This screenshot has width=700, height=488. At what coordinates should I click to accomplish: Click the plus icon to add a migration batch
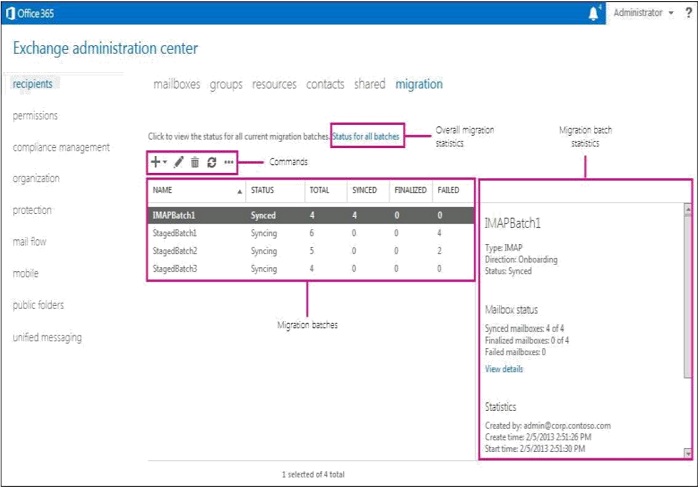[155, 162]
